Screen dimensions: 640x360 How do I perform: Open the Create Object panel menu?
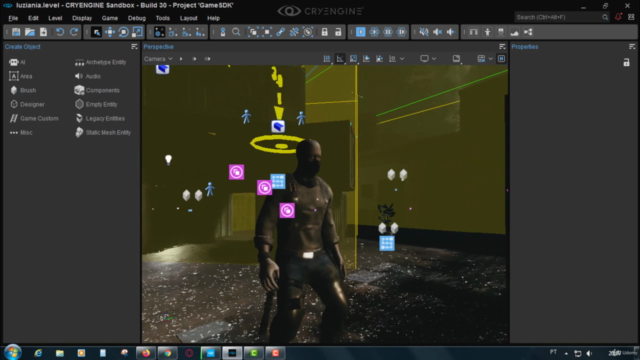coord(134,47)
